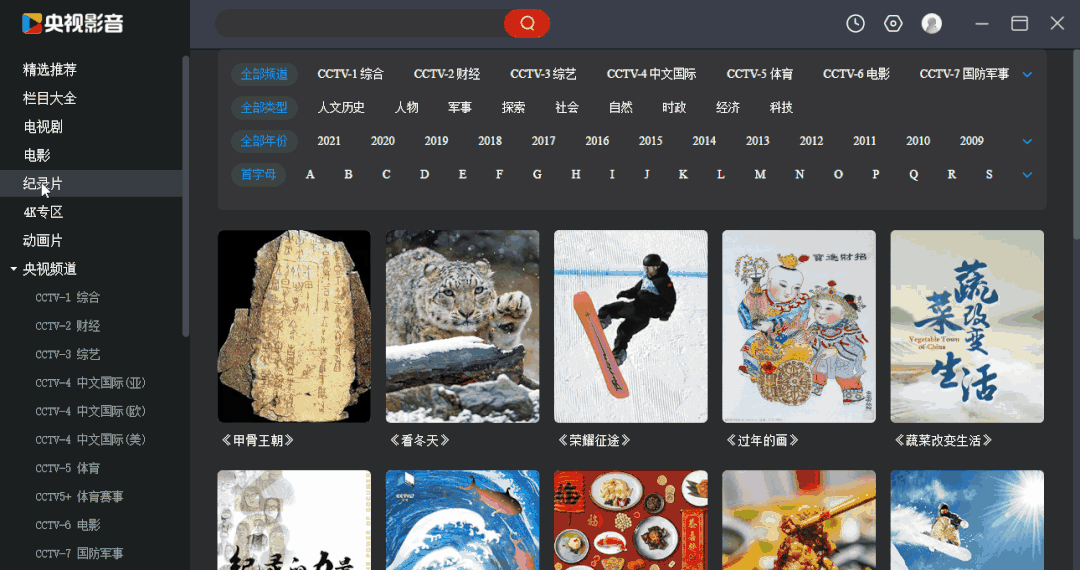Open the watch history clock icon

click(x=855, y=23)
